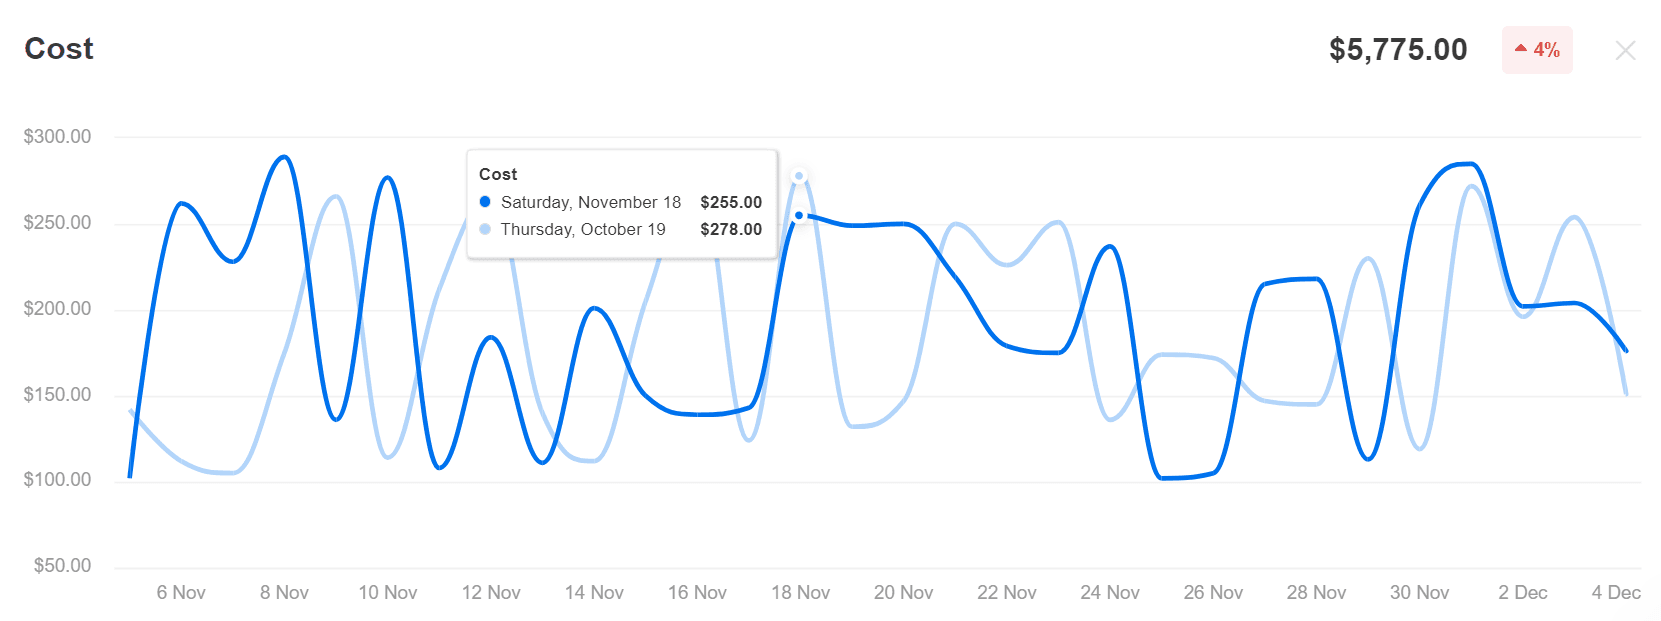Image resolution: width=1661 pixels, height=621 pixels.
Task: Click the 4 Dec x-axis label
Action: pyautogui.click(x=1616, y=592)
